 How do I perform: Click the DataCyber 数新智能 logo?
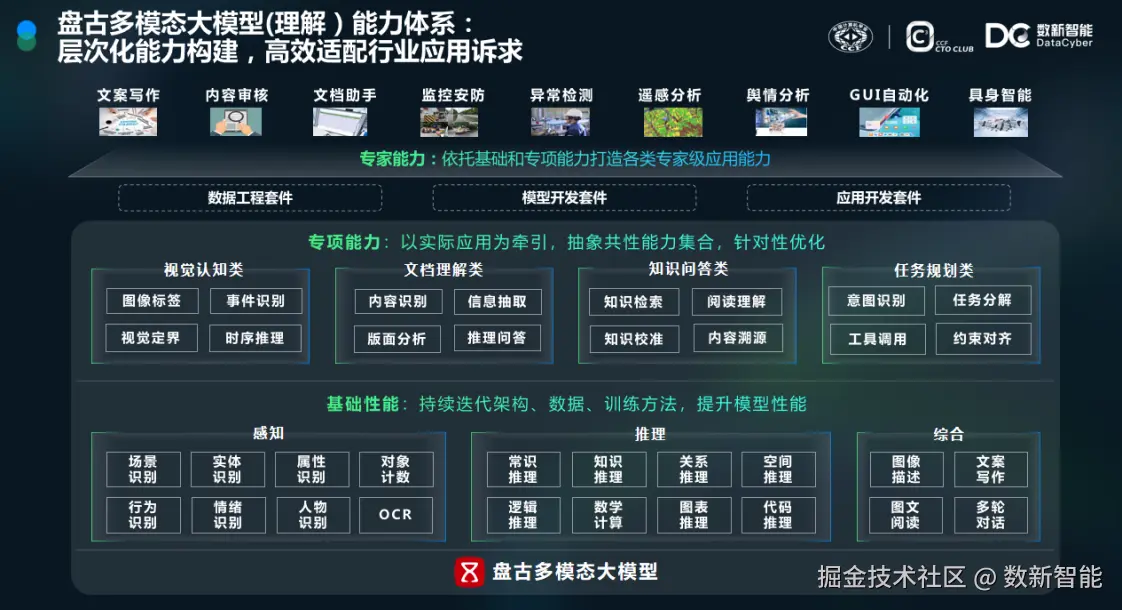pyautogui.click(x=1039, y=35)
